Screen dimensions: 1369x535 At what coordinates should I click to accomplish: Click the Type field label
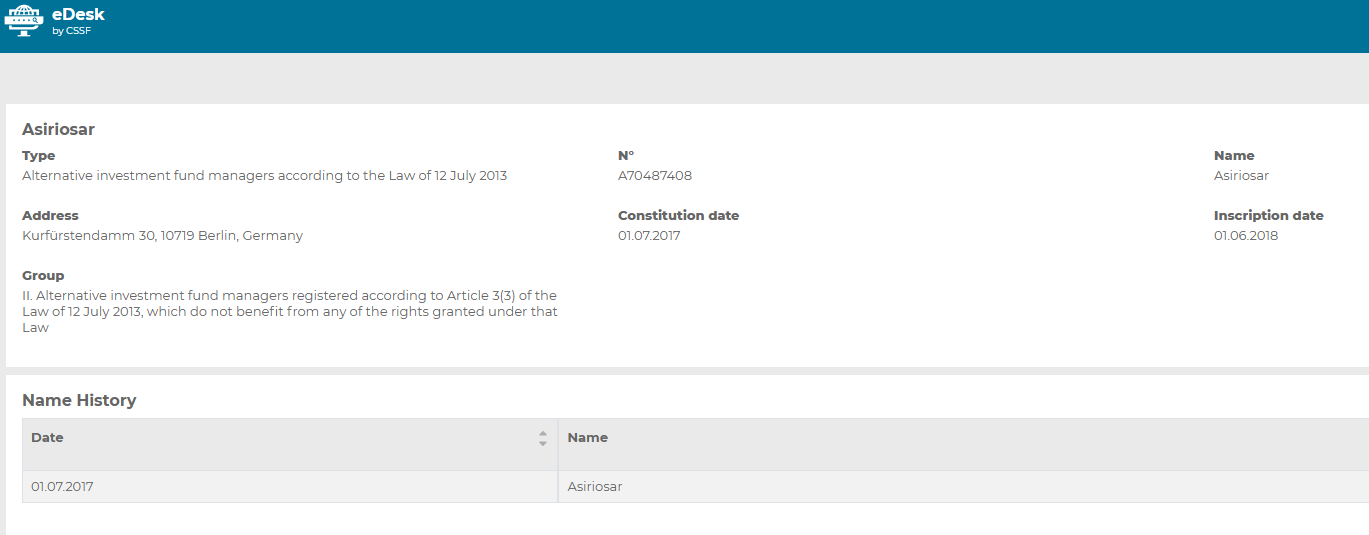coord(39,156)
